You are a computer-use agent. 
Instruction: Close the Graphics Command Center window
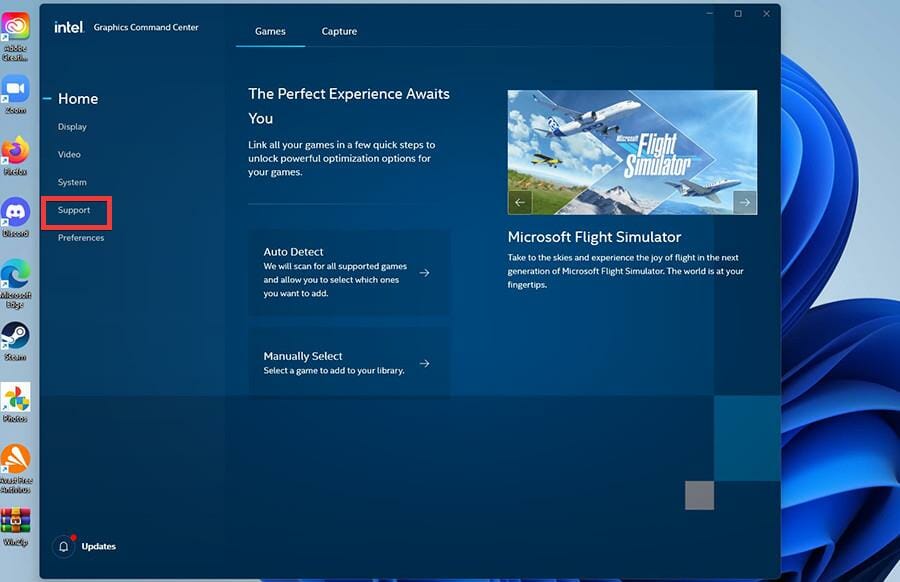[766, 14]
